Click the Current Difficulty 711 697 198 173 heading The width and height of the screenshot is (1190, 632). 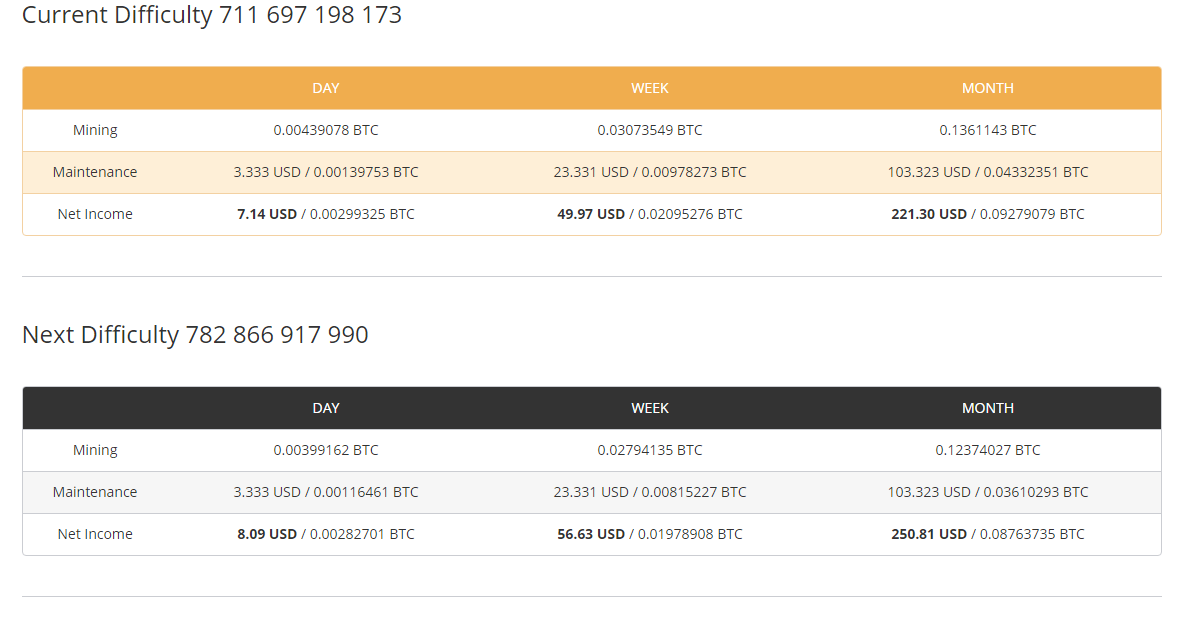pos(211,15)
